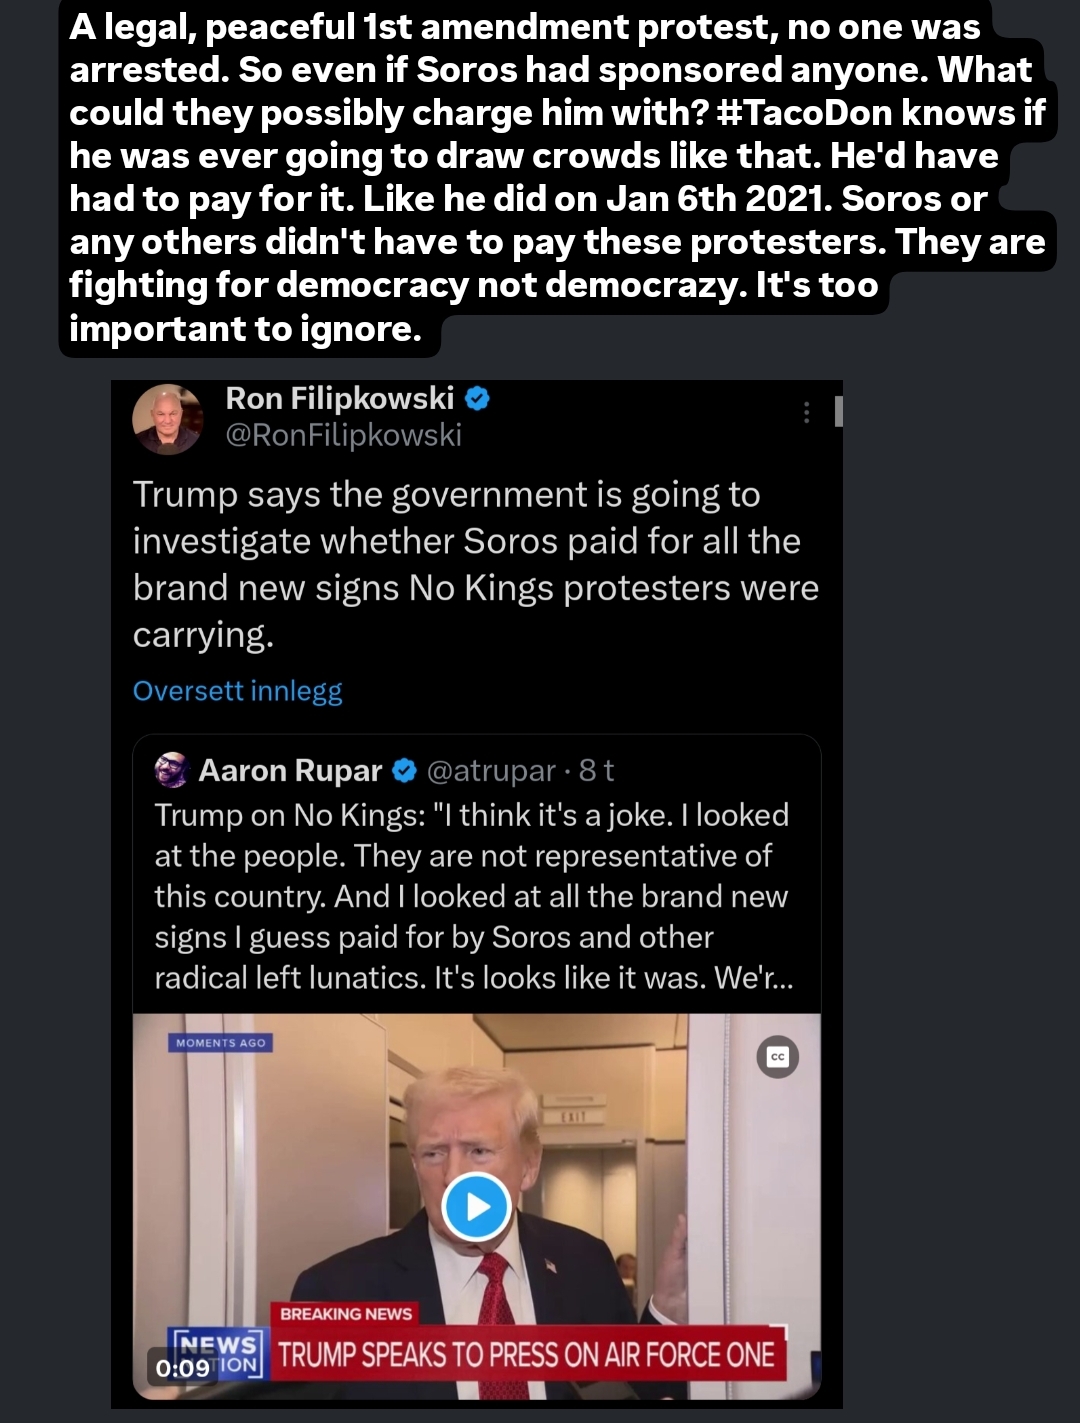Click the 0:09 video duration badge
This screenshot has height=1423, width=1080.
coord(183,1367)
